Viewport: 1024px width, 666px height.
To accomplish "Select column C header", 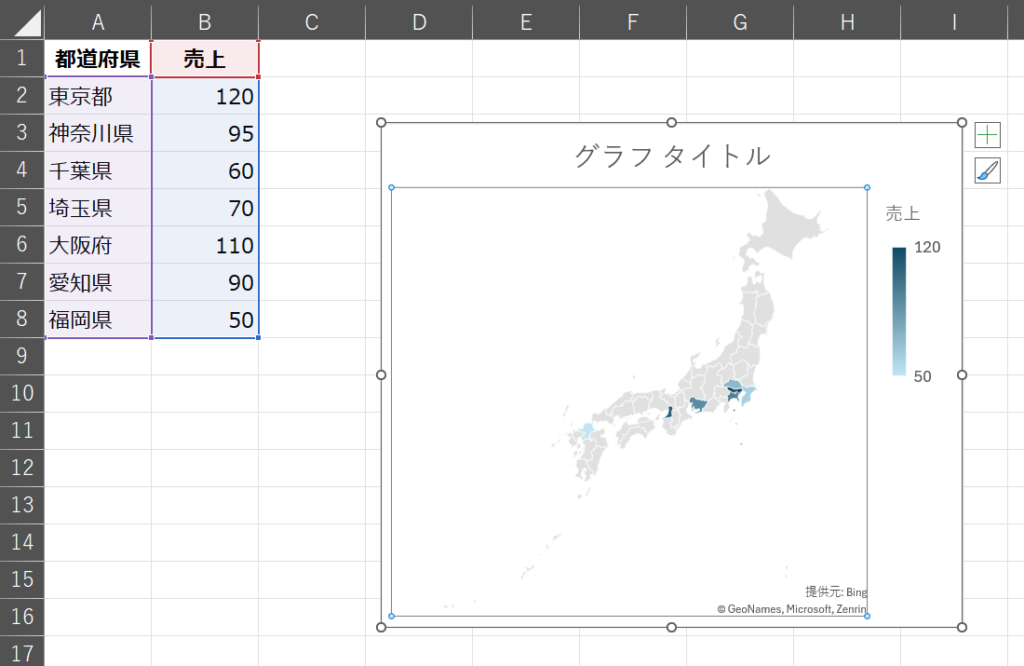I will tap(311, 21).
